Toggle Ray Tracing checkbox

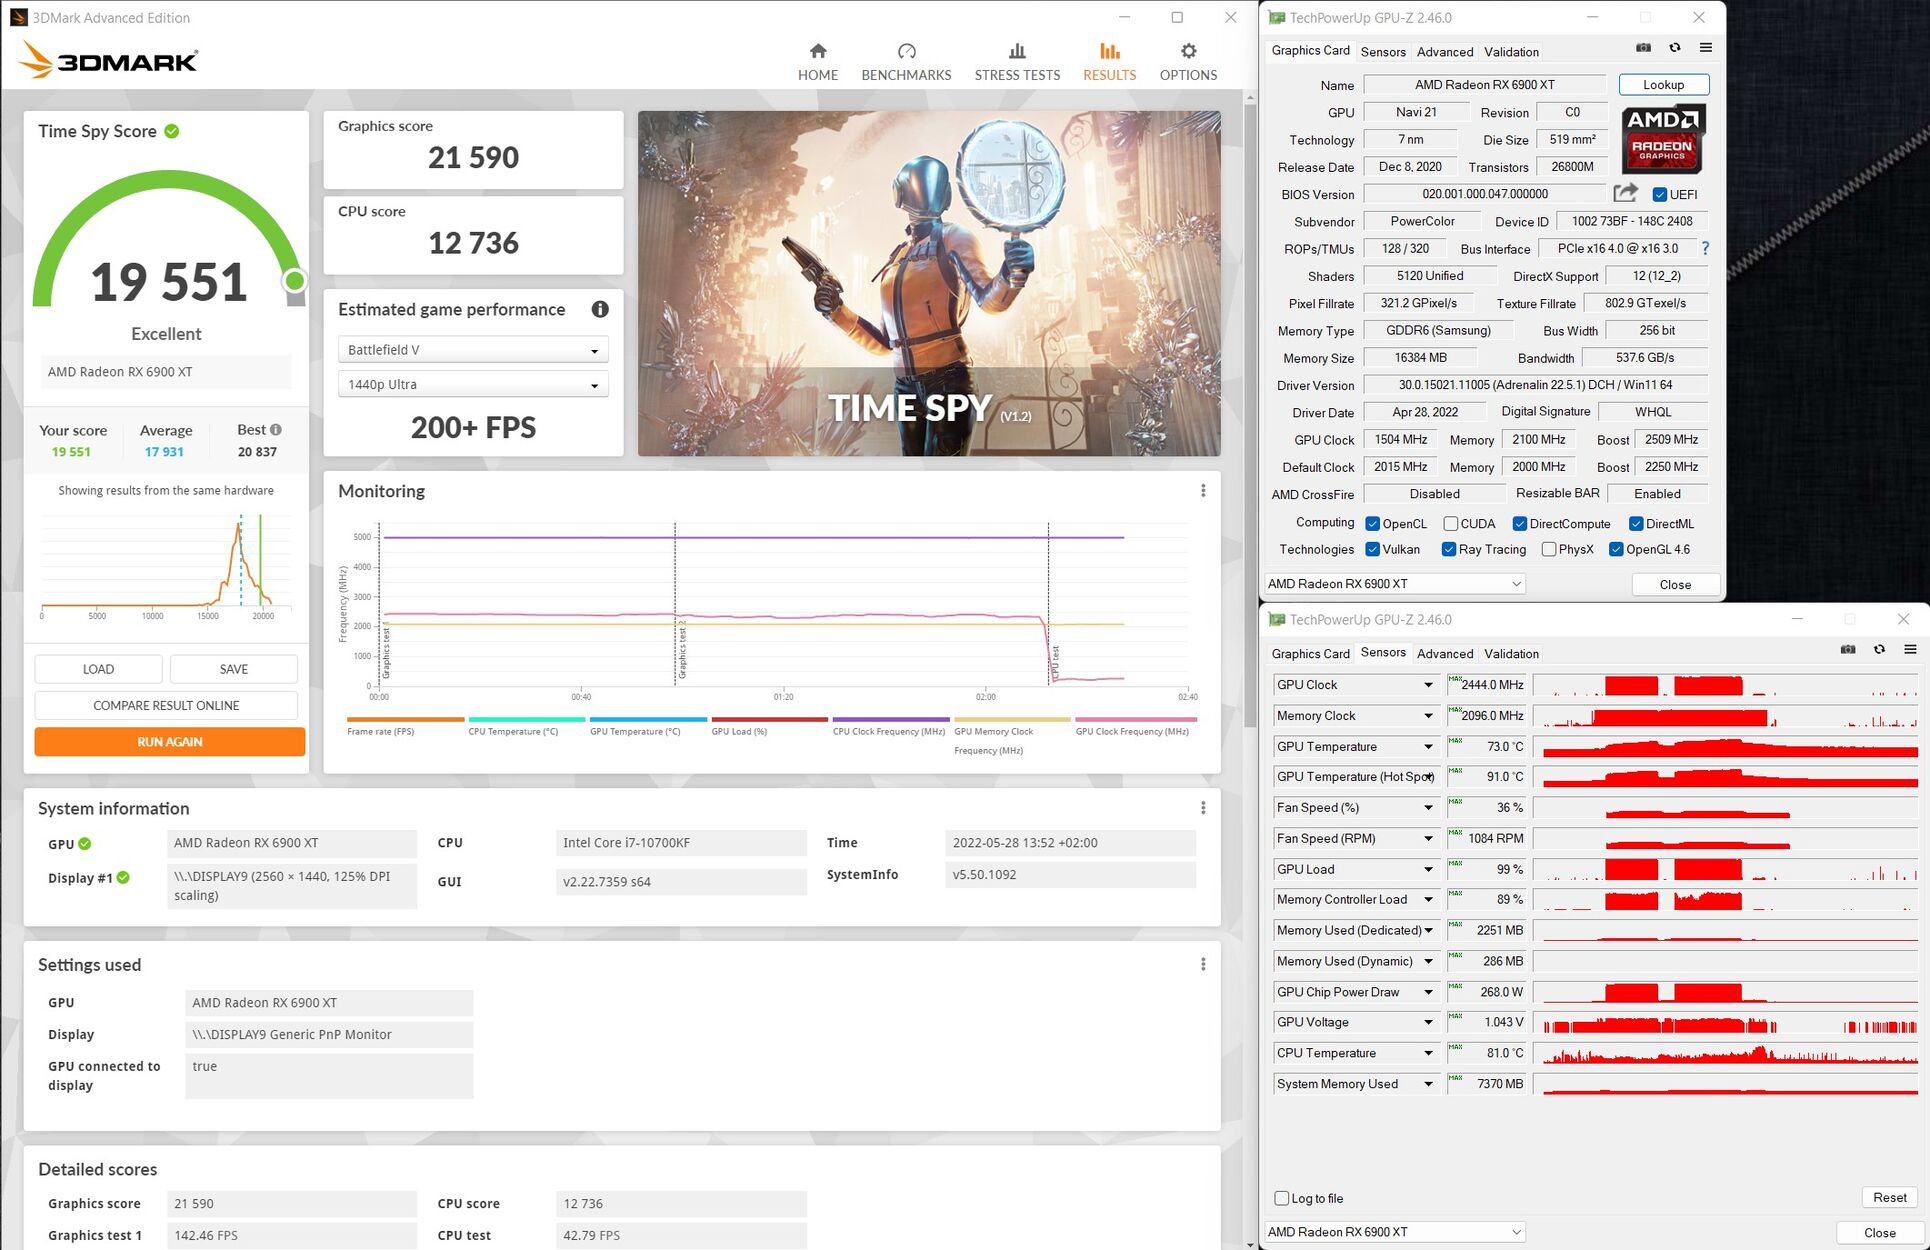1449,549
